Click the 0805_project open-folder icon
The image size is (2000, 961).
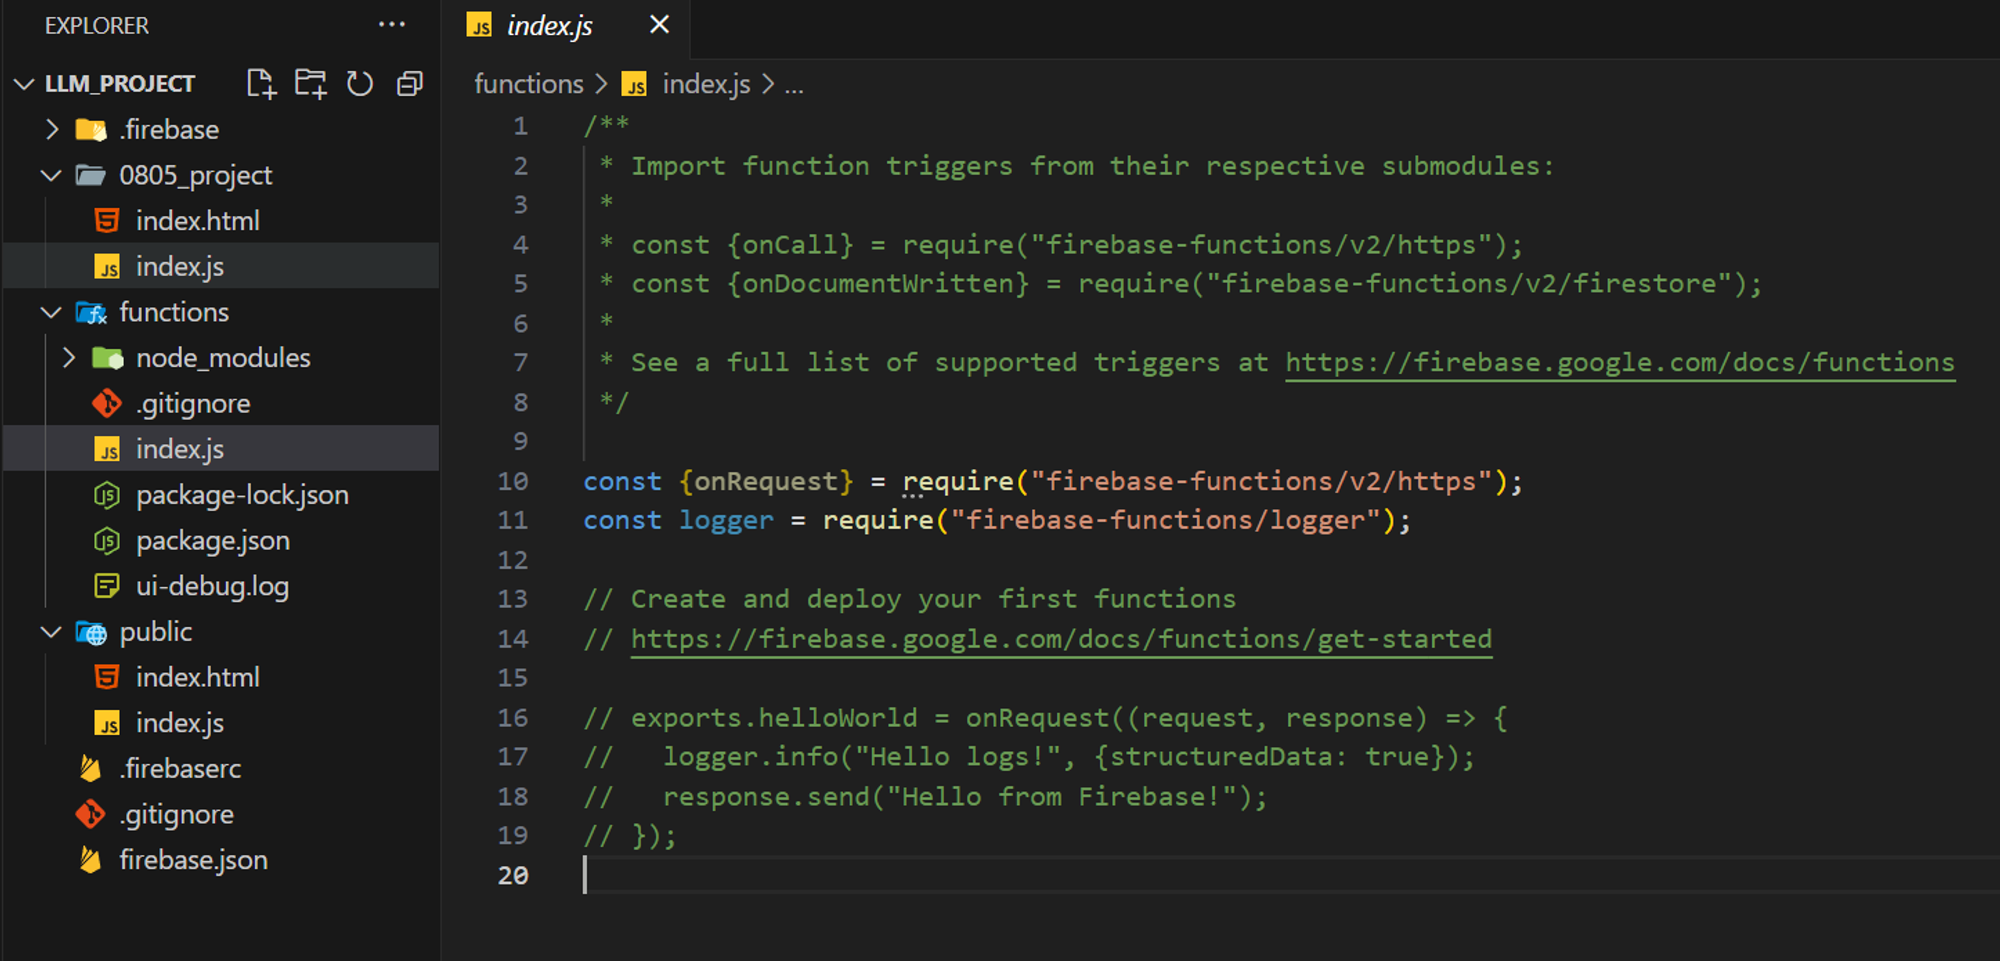pyautogui.click(x=91, y=176)
